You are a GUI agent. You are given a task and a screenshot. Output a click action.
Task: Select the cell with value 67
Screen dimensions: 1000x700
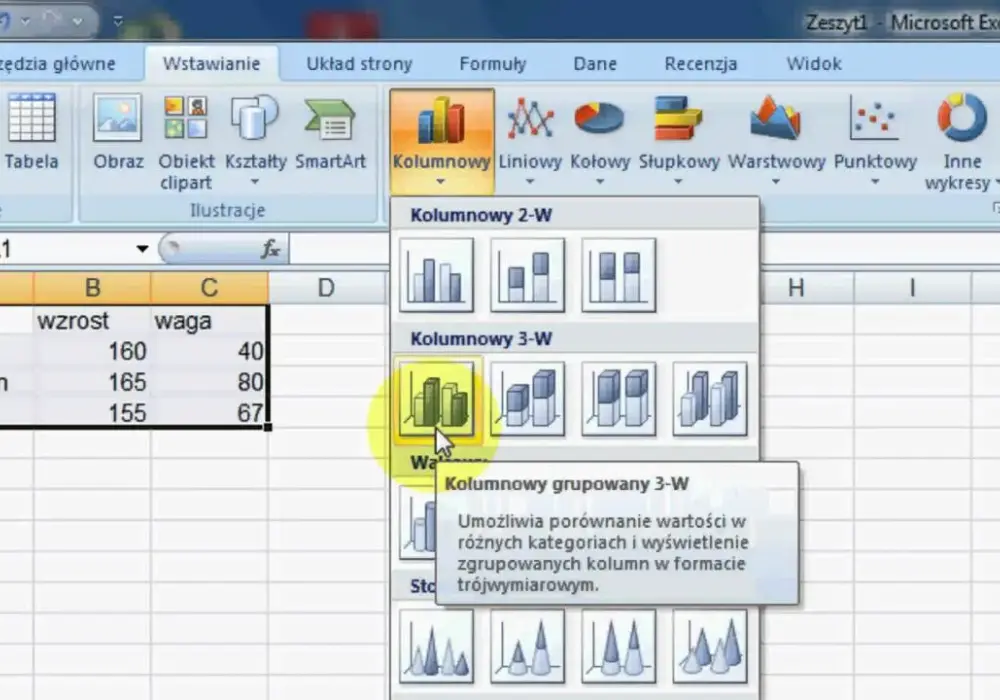209,412
